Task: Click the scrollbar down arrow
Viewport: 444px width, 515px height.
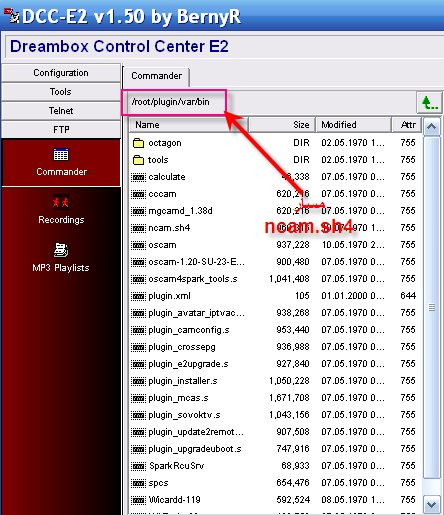Action: point(432,505)
